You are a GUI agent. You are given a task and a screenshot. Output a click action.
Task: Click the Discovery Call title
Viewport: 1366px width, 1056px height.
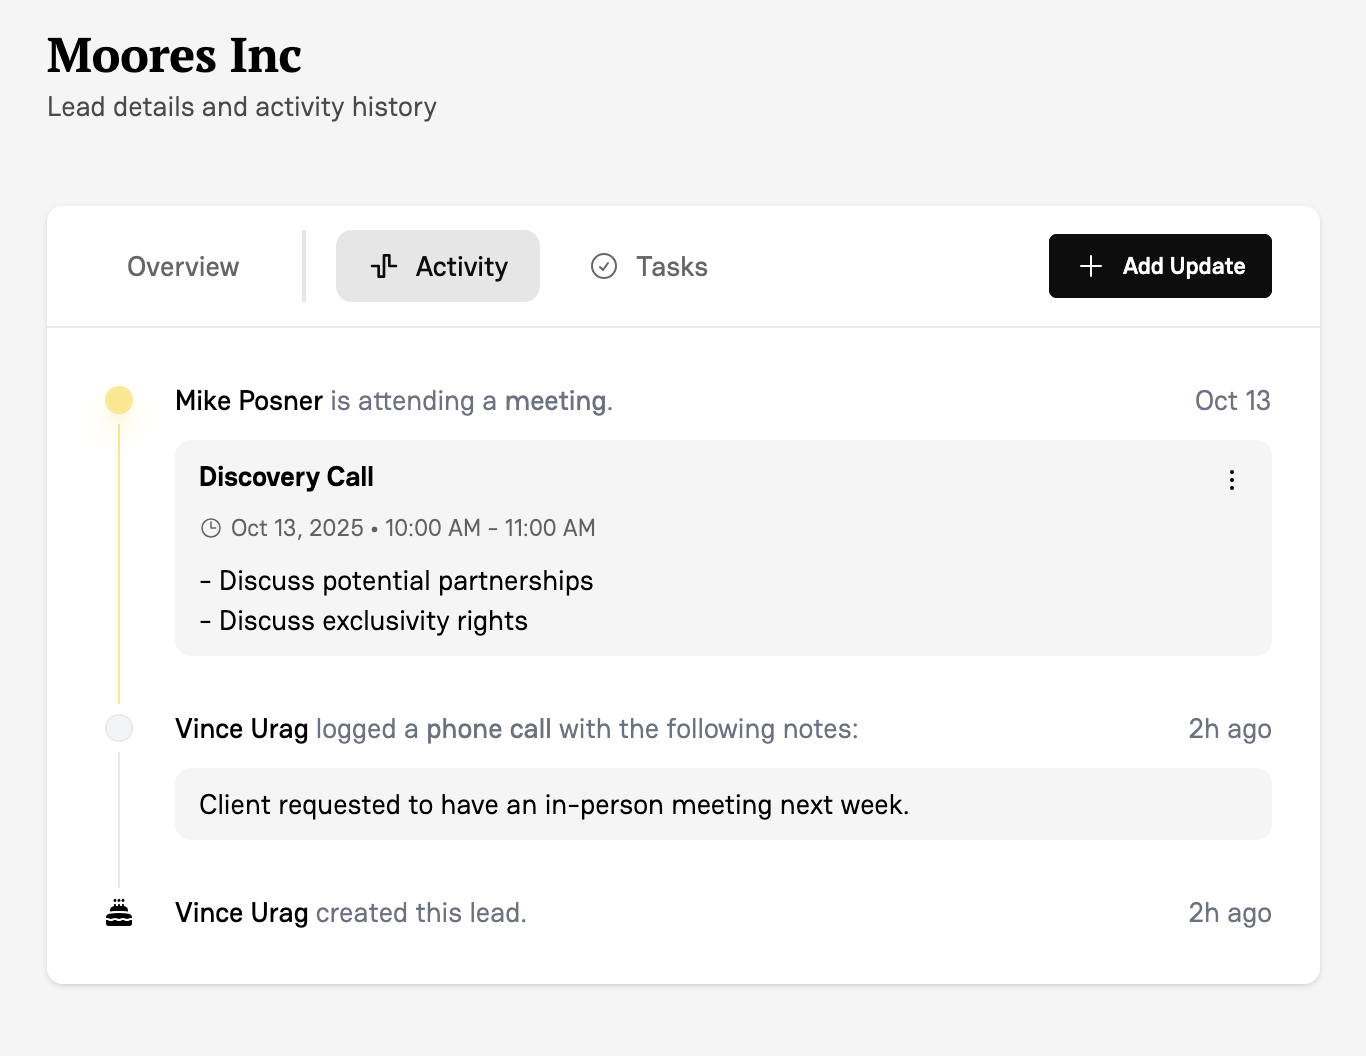click(286, 477)
